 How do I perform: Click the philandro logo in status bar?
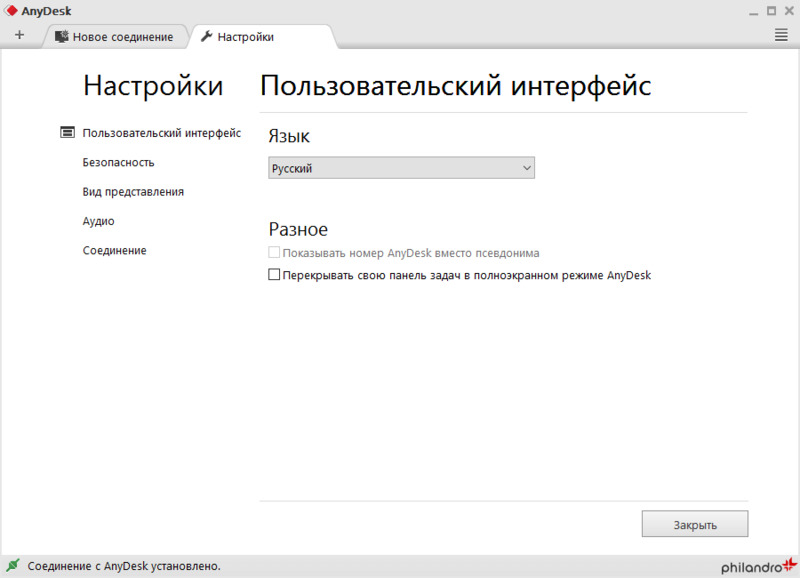(x=759, y=565)
